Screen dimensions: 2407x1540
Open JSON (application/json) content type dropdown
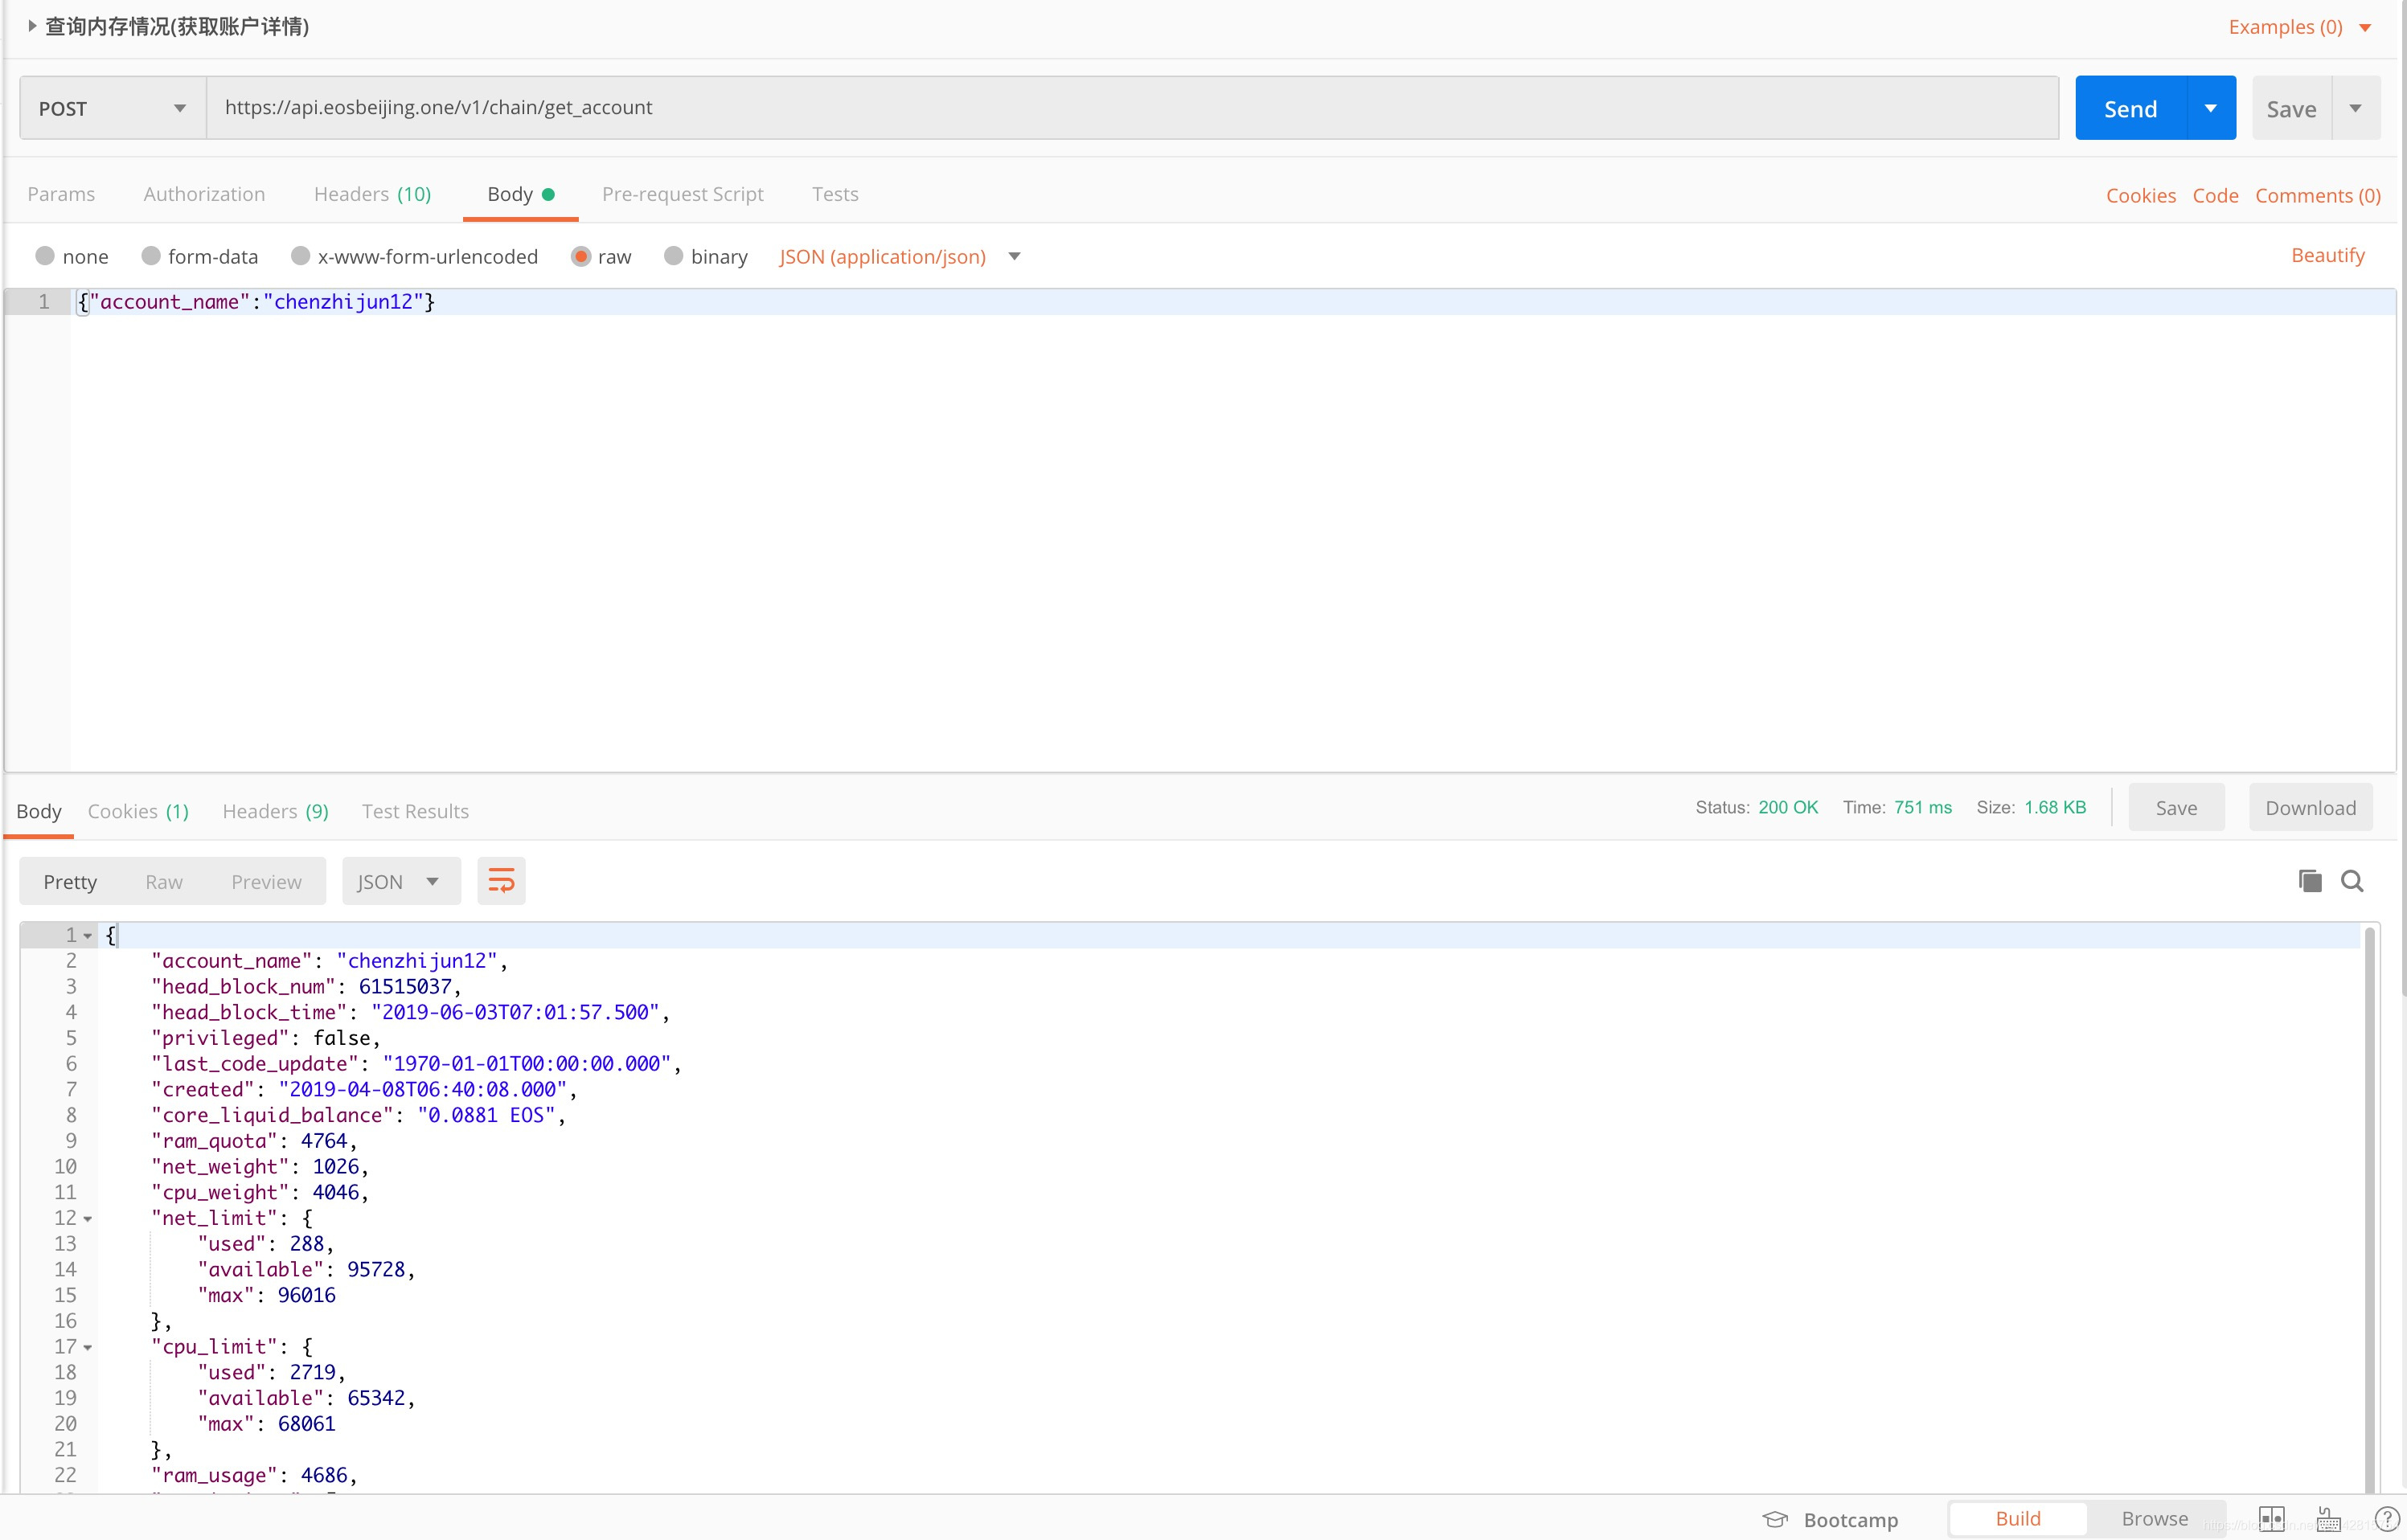pos(1014,257)
